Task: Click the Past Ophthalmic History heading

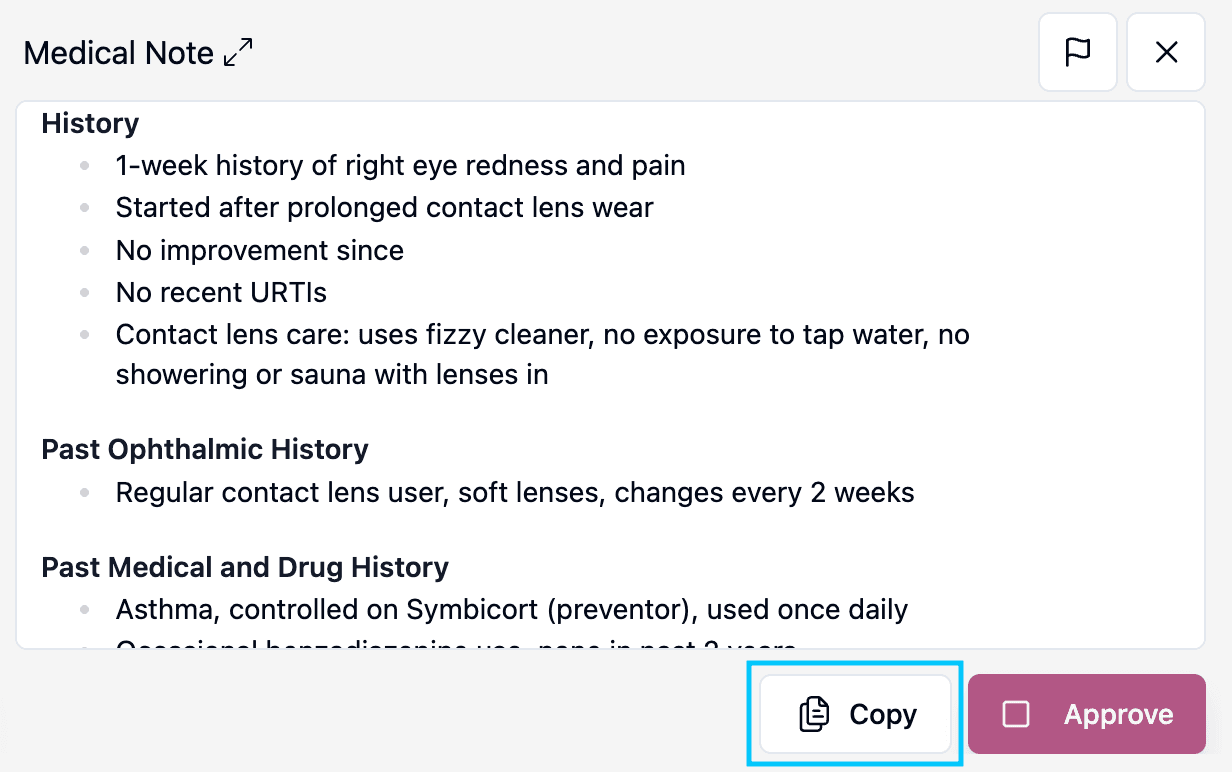Action: (x=205, y=450)
